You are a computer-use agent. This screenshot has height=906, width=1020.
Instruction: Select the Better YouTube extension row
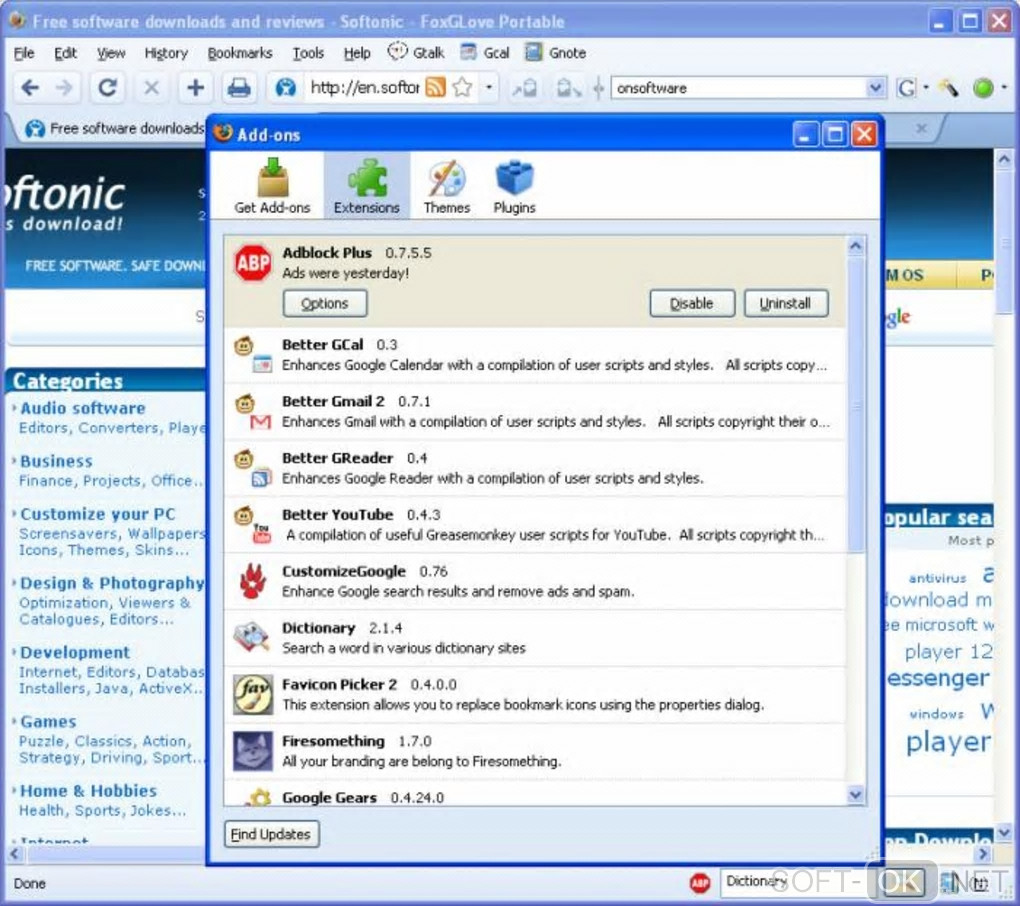[535, 525]
